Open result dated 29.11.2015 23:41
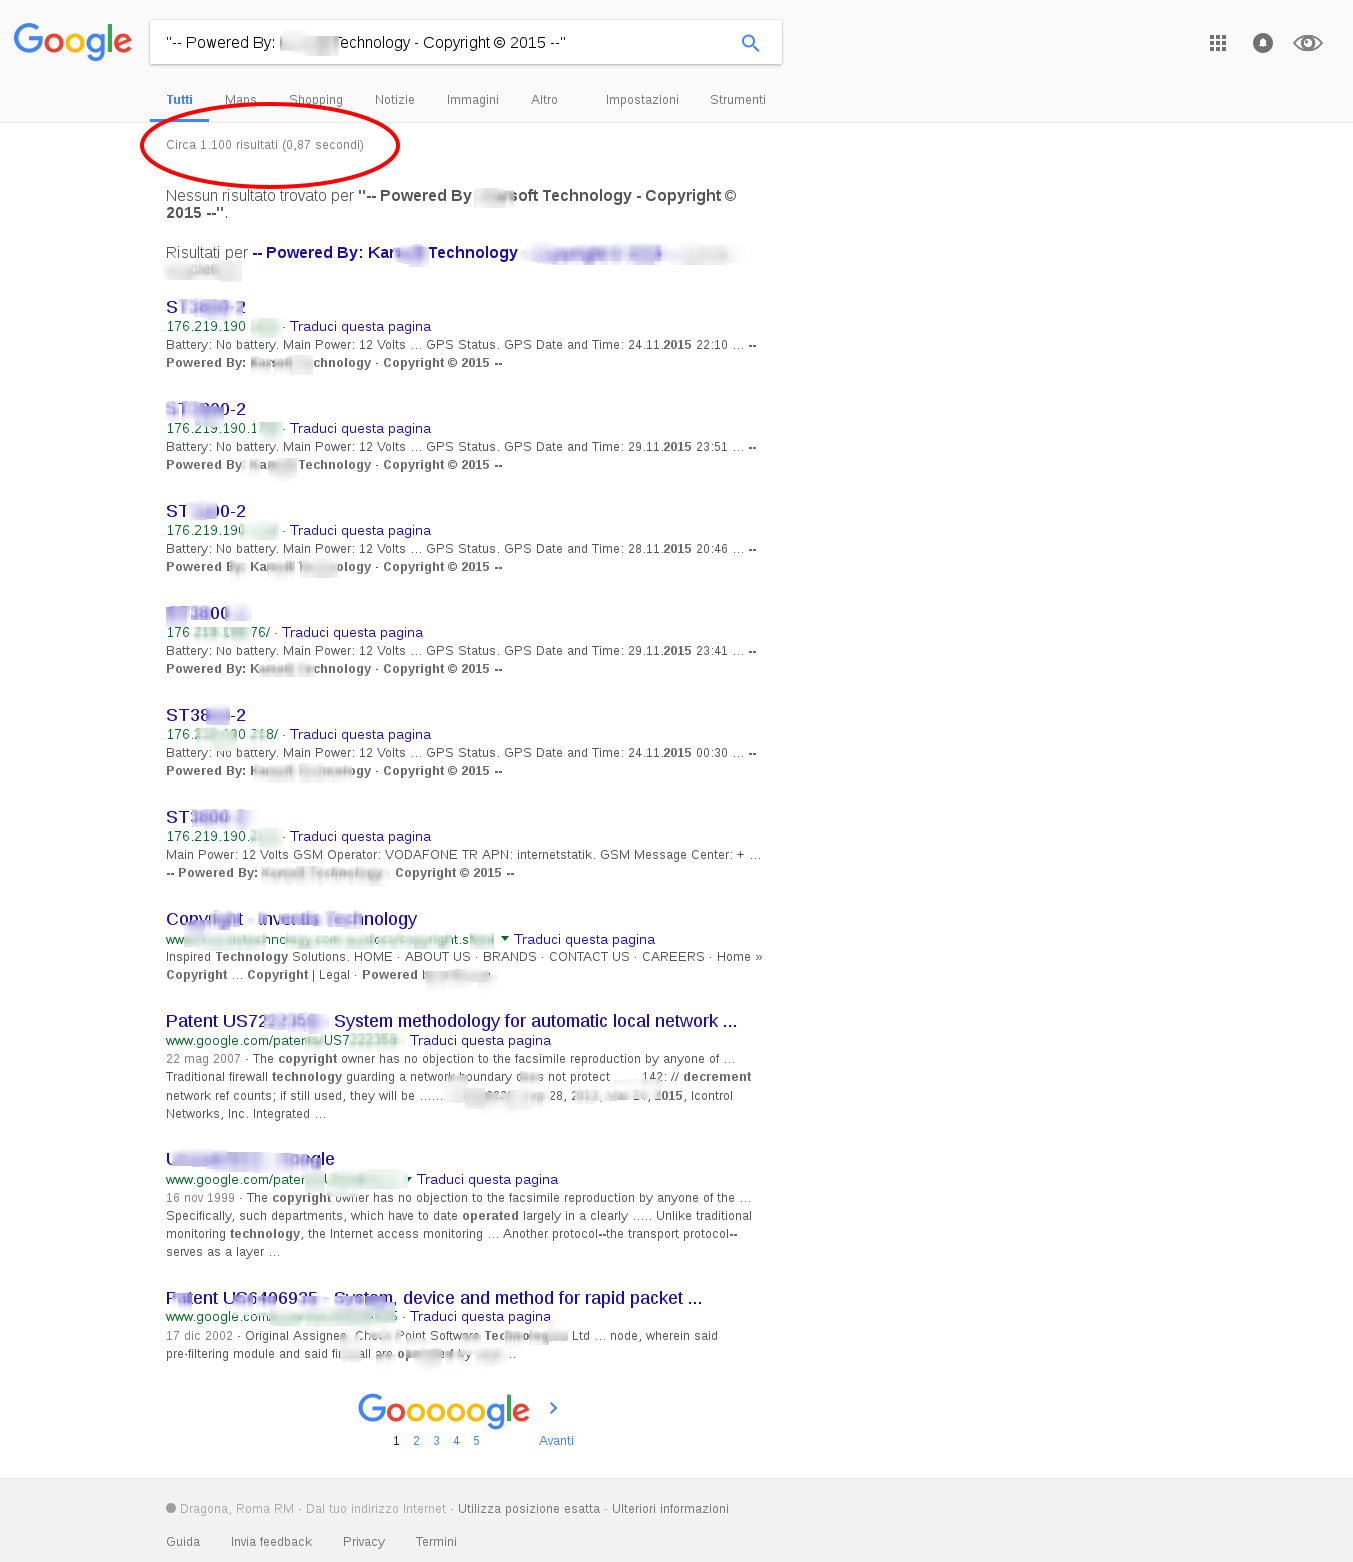Image resolution: width=1353 pixels, height=1562 pixels. (206, 613)
